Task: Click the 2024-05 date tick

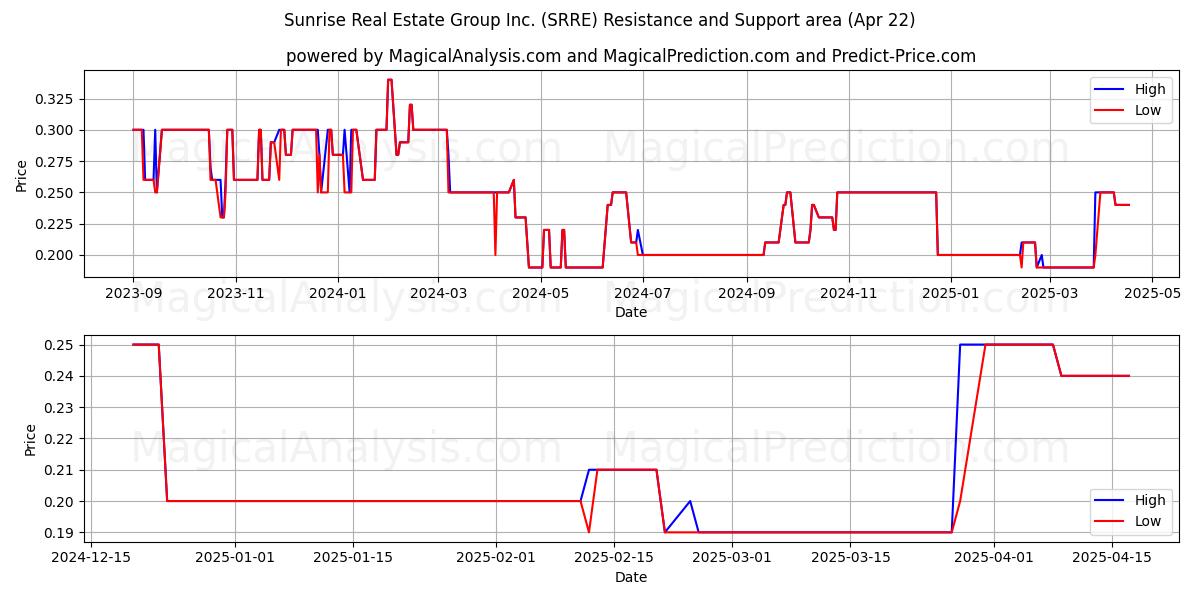Action: [540, 294]
